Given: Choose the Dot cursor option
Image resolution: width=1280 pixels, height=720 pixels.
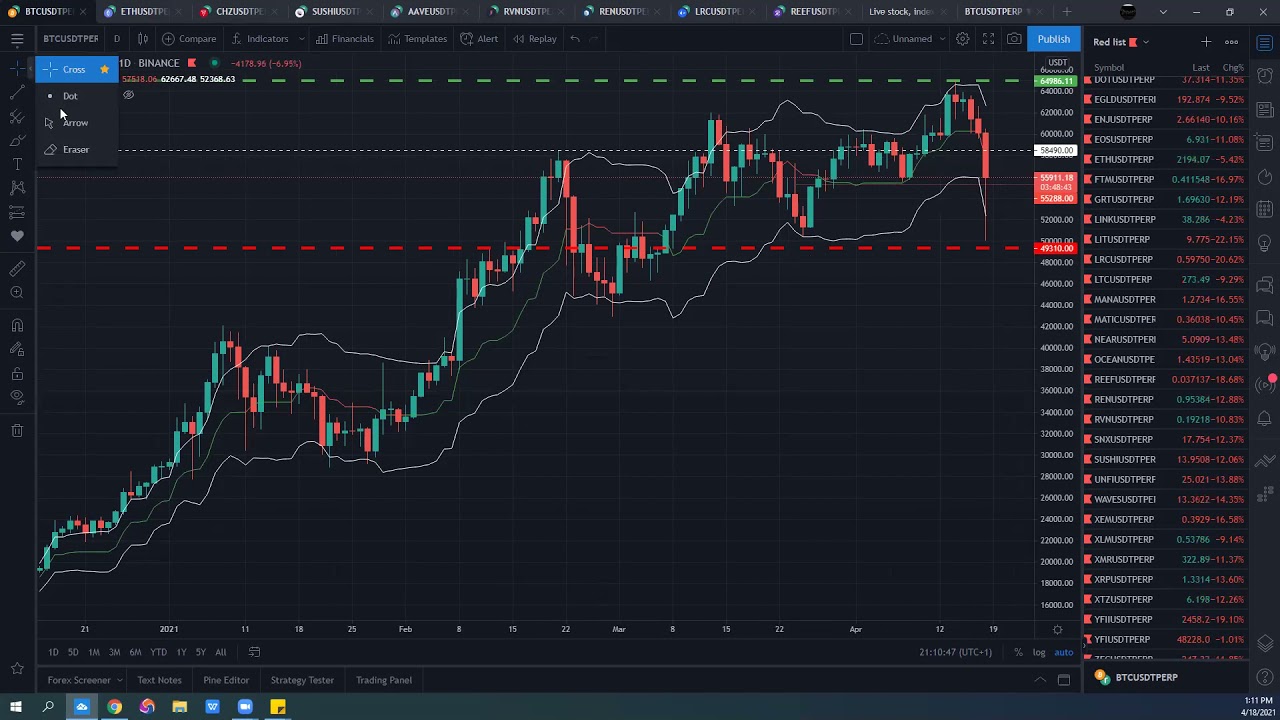Looking at the screenshot, I should [x=70, y=96].
